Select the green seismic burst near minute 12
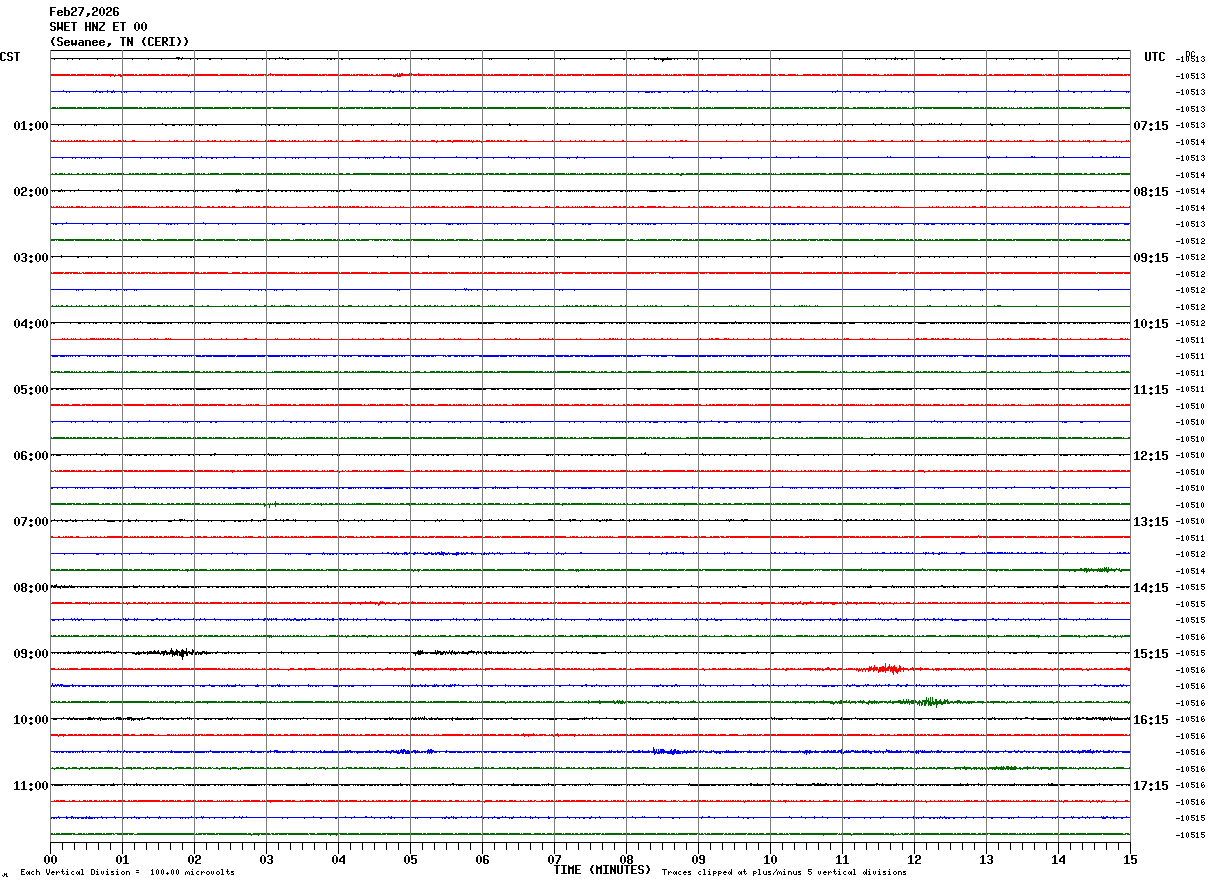 [x=930, y=702]
